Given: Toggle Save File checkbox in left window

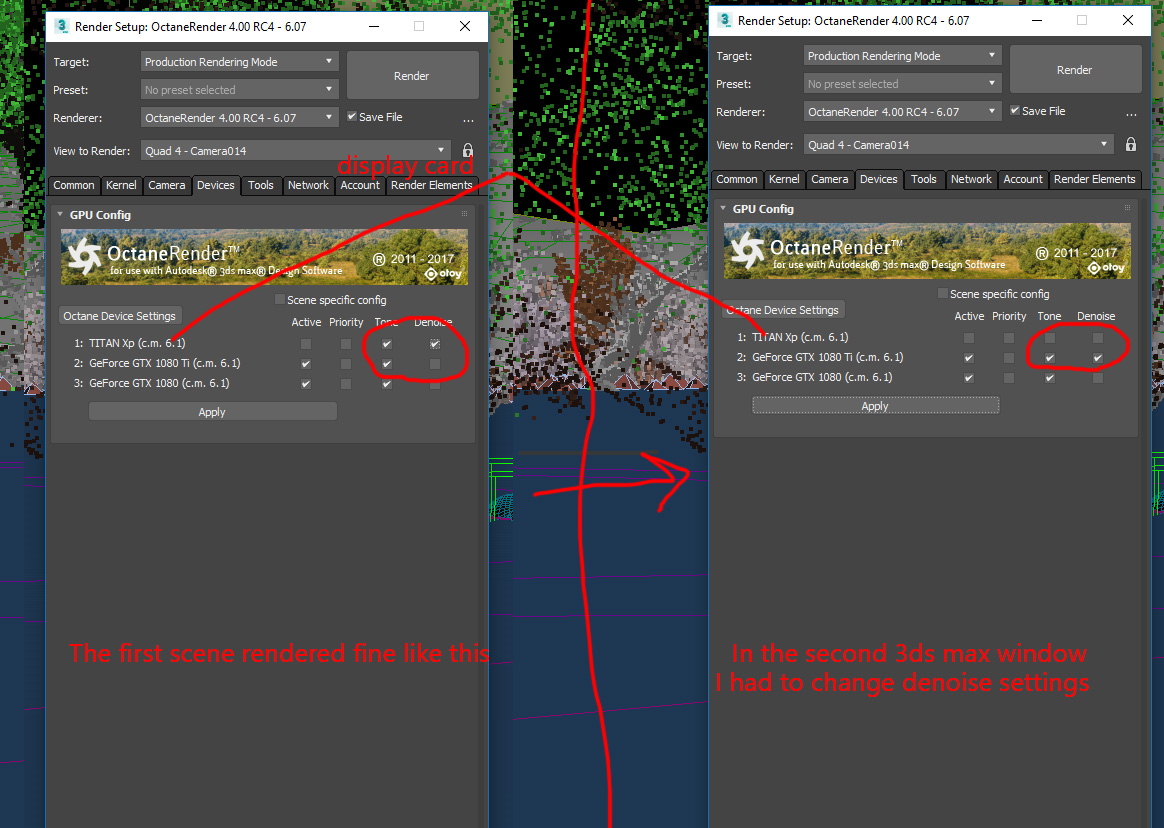Looking at the screenshot, I should tap(353, 117).
